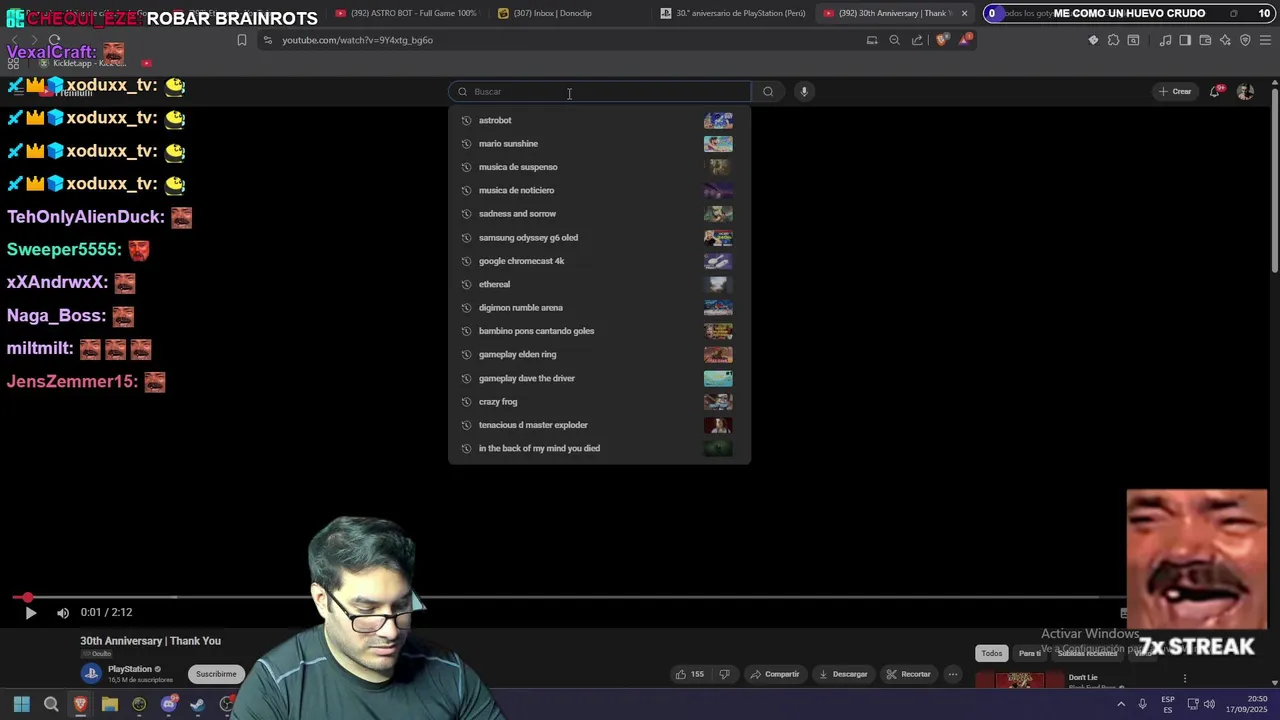Open thumbnail beside 'crazy frog' suggestion

718,402
